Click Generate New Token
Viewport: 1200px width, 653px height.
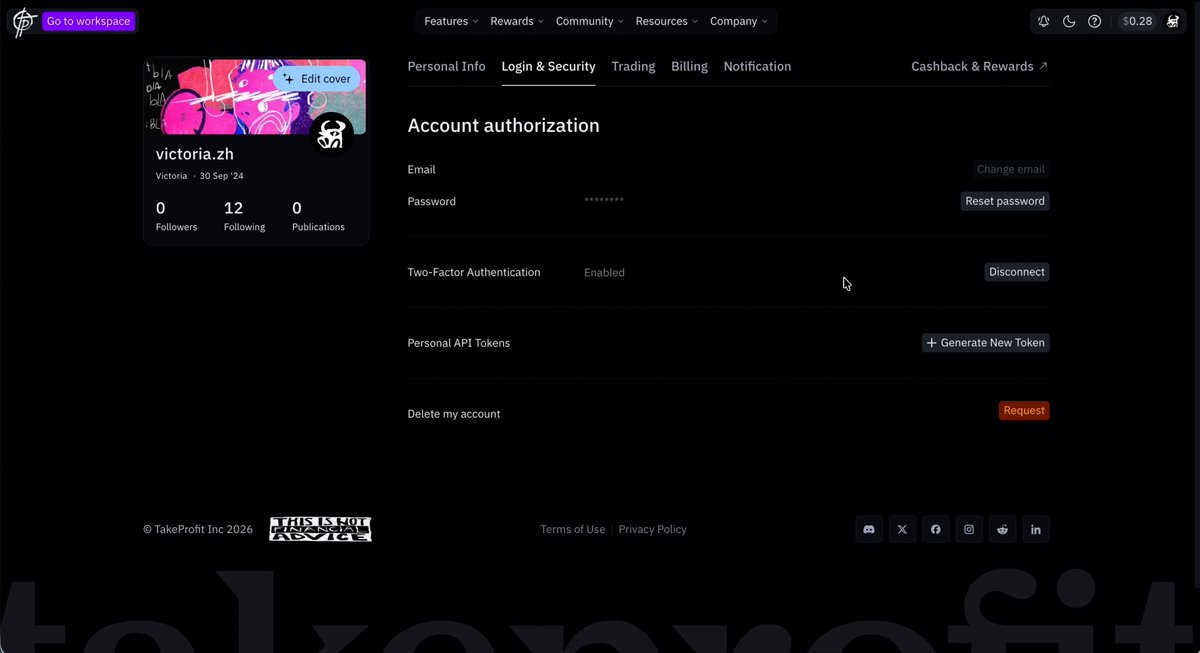point(985,343)
